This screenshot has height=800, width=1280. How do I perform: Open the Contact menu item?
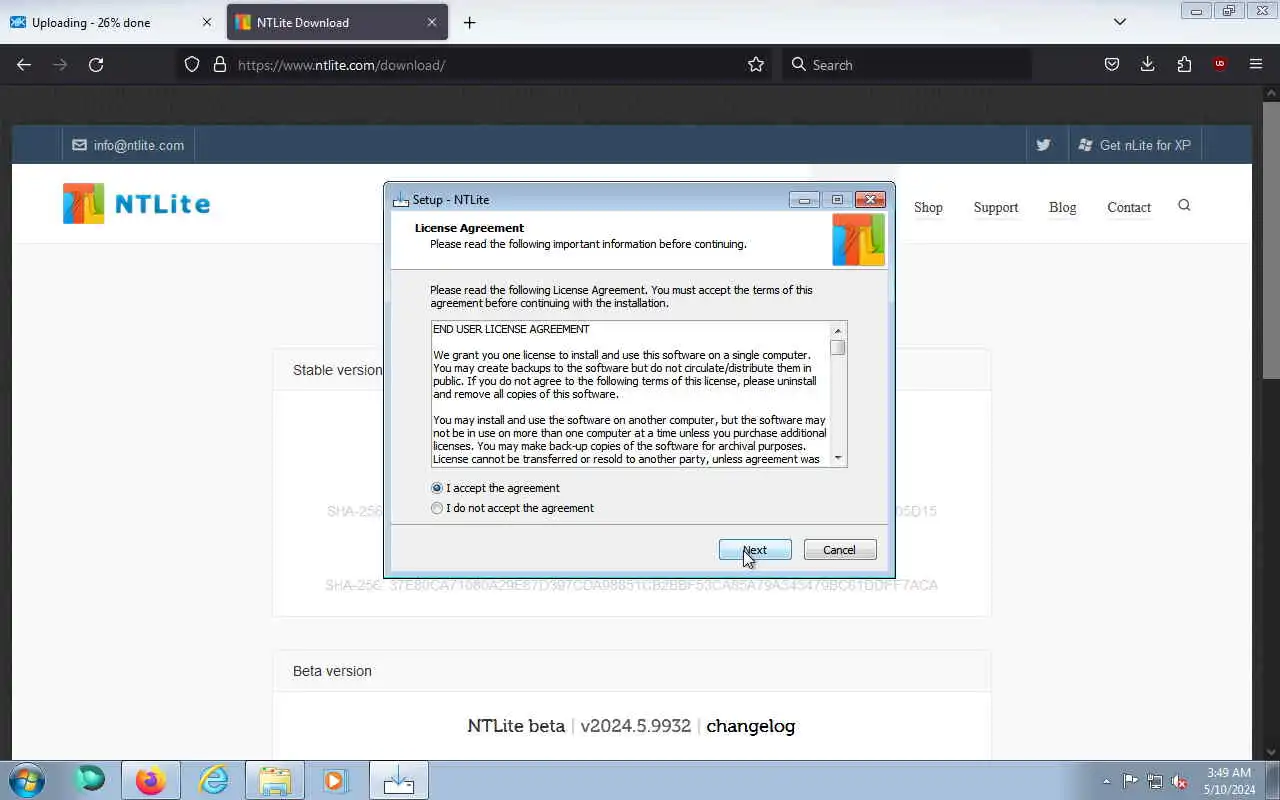[1129, 207]
